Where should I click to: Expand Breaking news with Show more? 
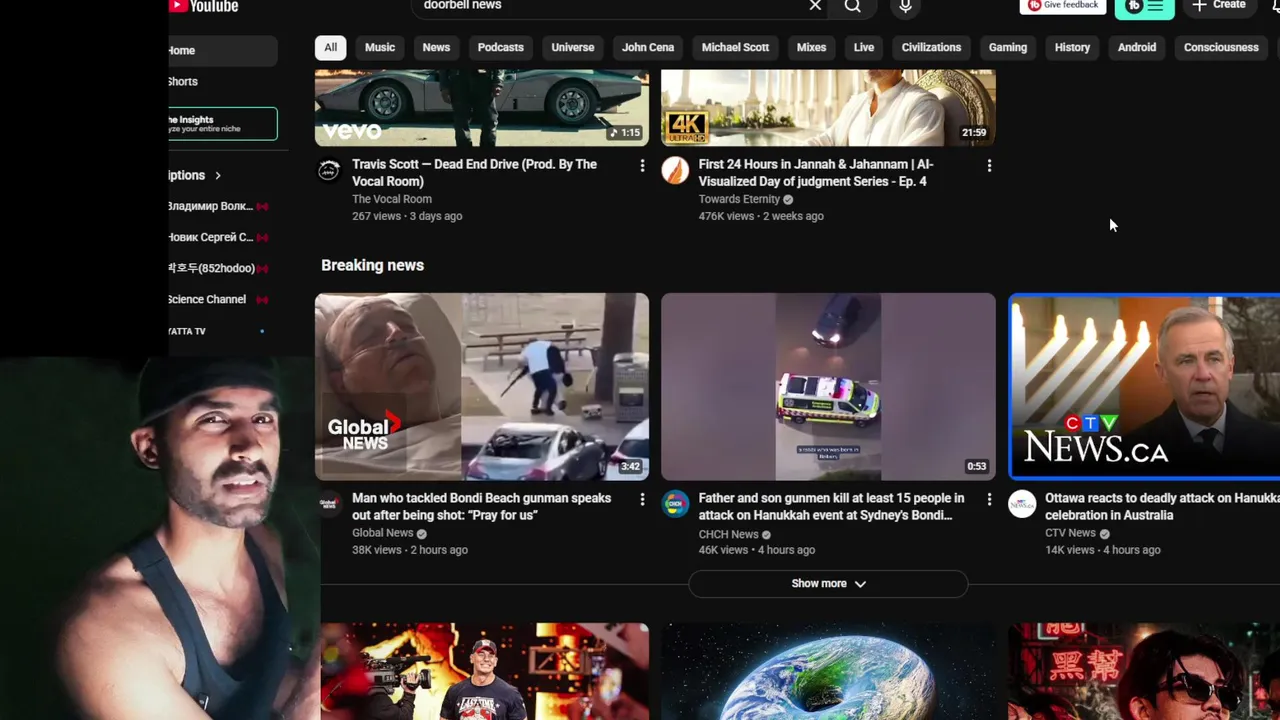click(x=828, y=583)
